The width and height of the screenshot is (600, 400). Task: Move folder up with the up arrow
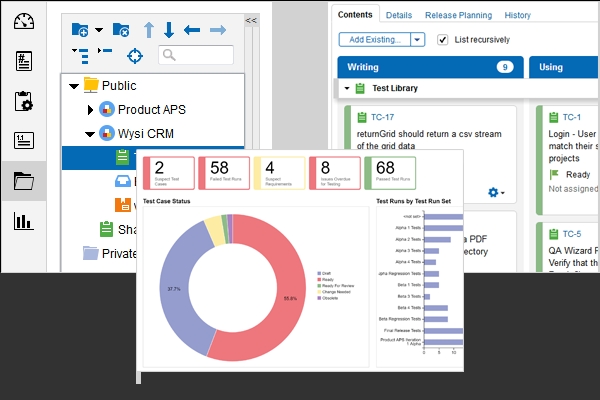(148, 30)
